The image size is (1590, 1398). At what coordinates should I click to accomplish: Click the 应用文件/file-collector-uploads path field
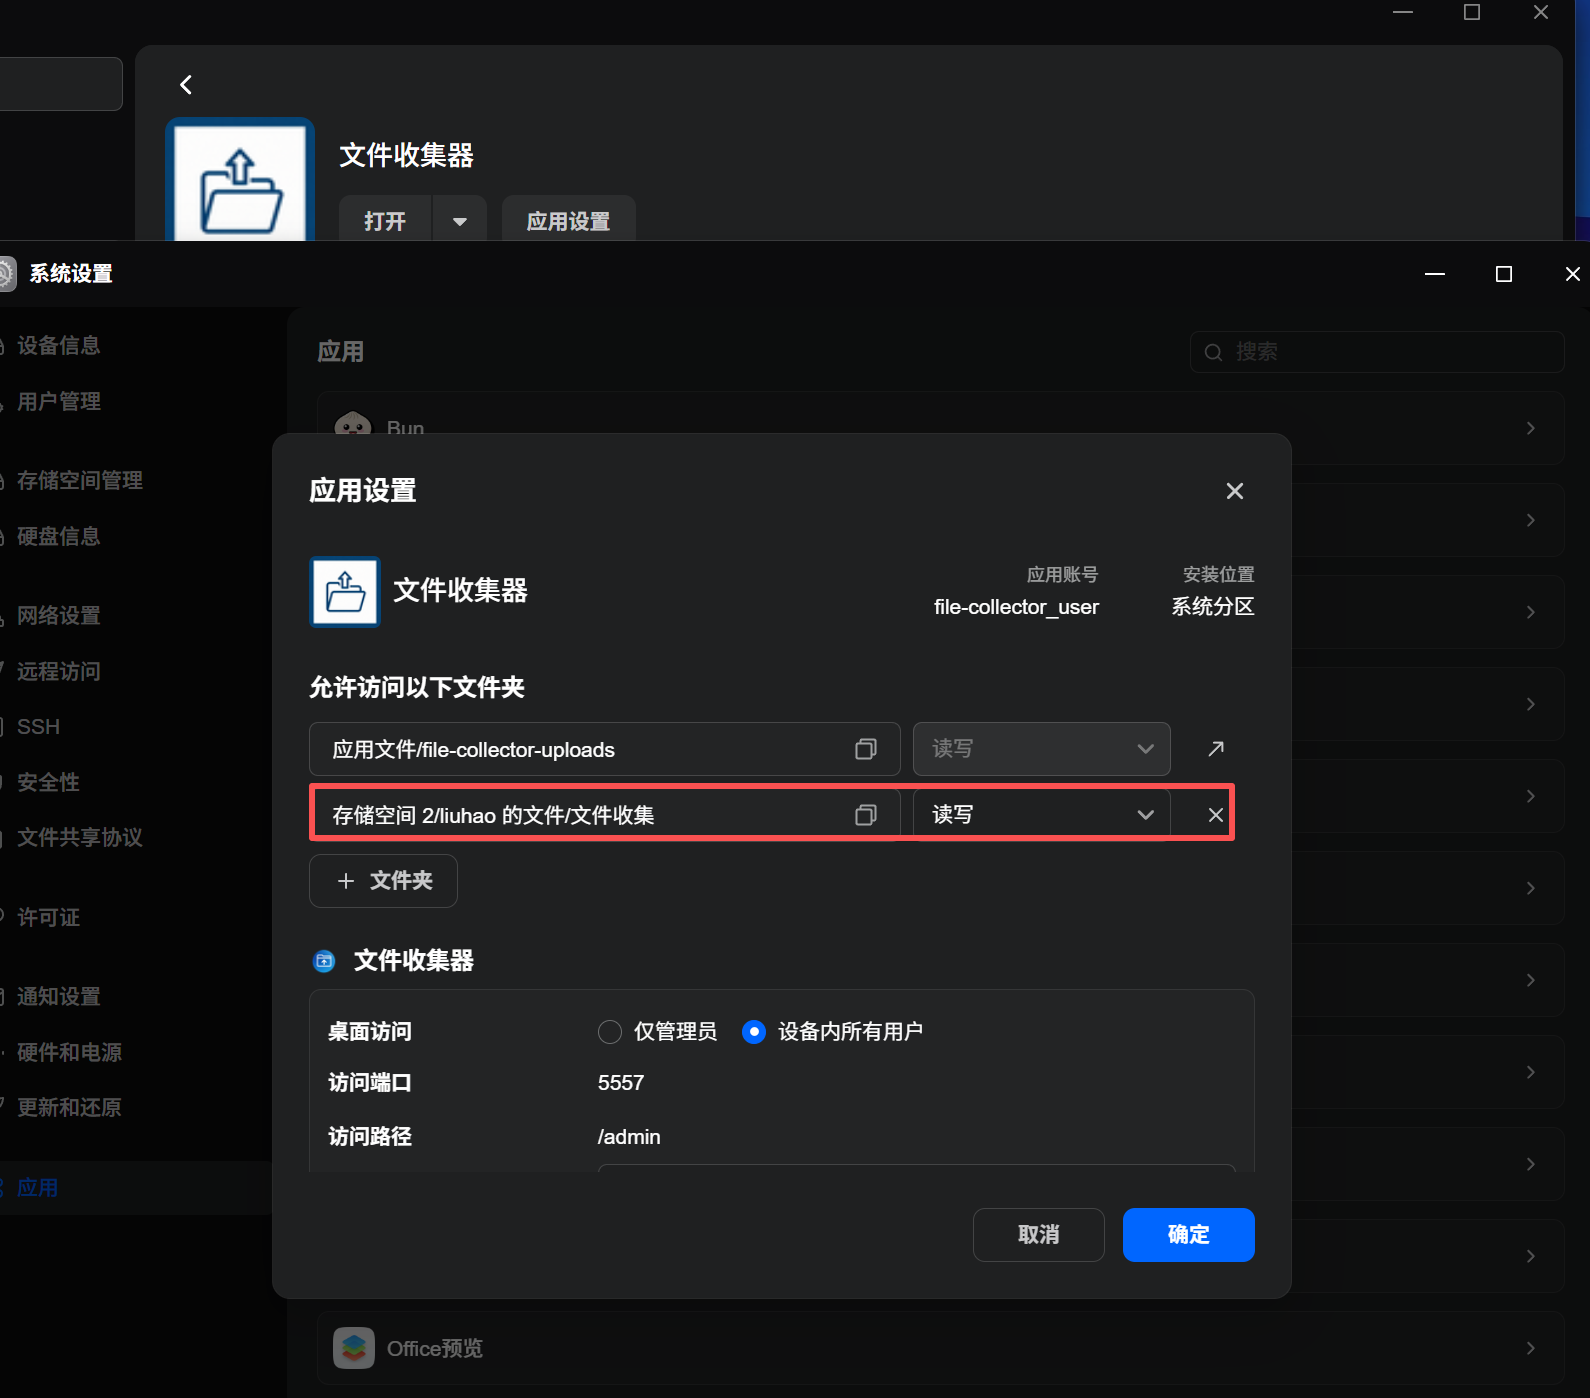pyautogui.click(x=604, y=749)
